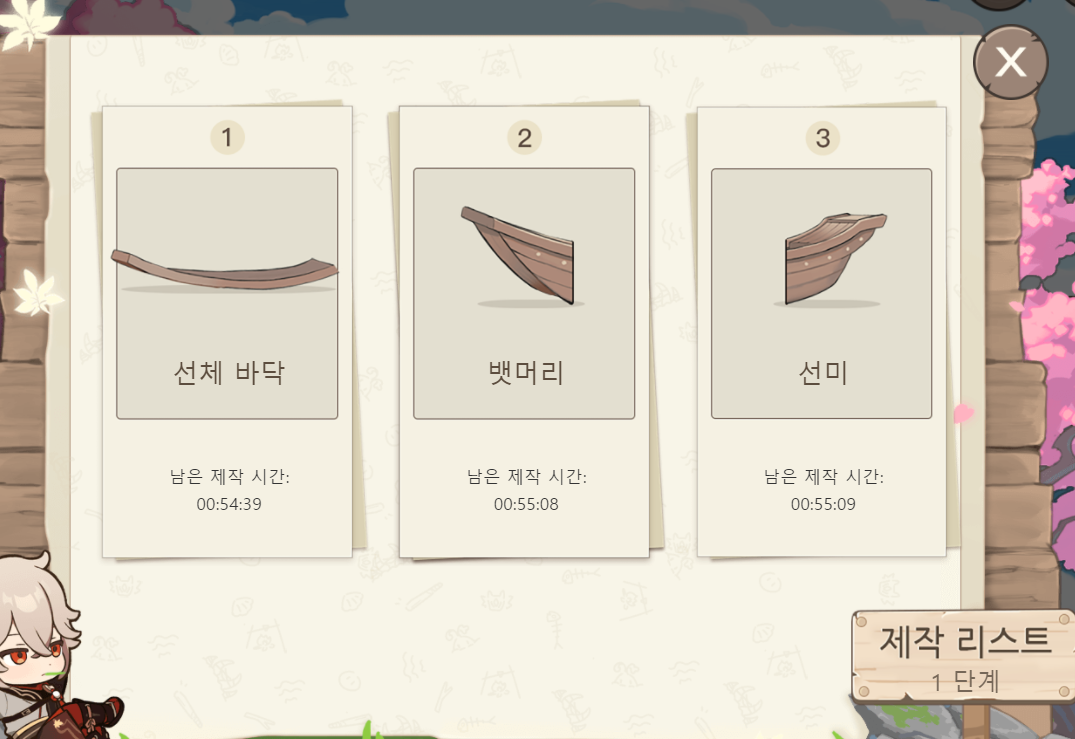Click the 선체 바닥 label text
This screenshot has height=739, width=1075.
pos(228,373)
